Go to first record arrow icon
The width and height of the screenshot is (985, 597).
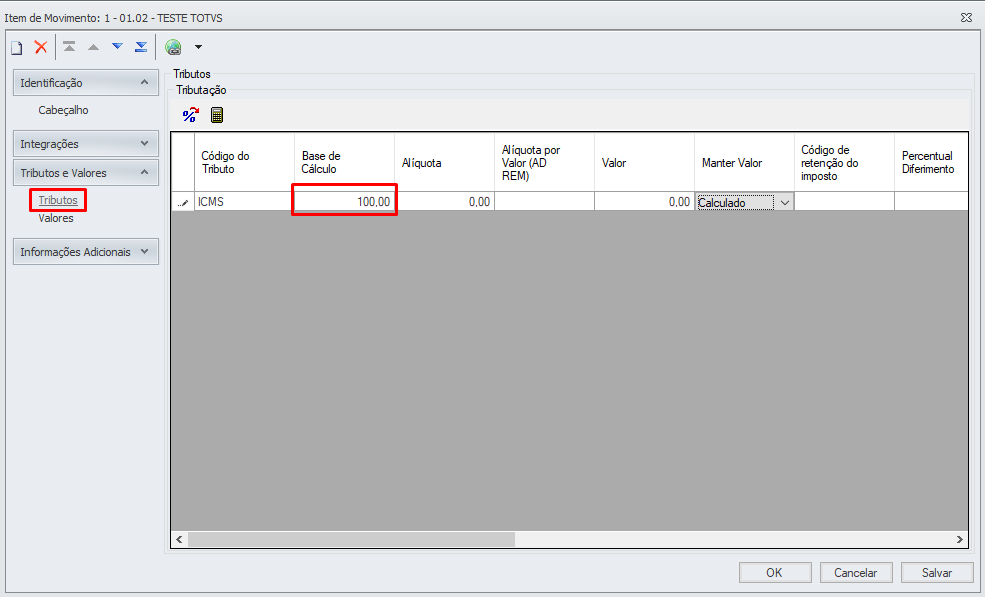point(69,47)
